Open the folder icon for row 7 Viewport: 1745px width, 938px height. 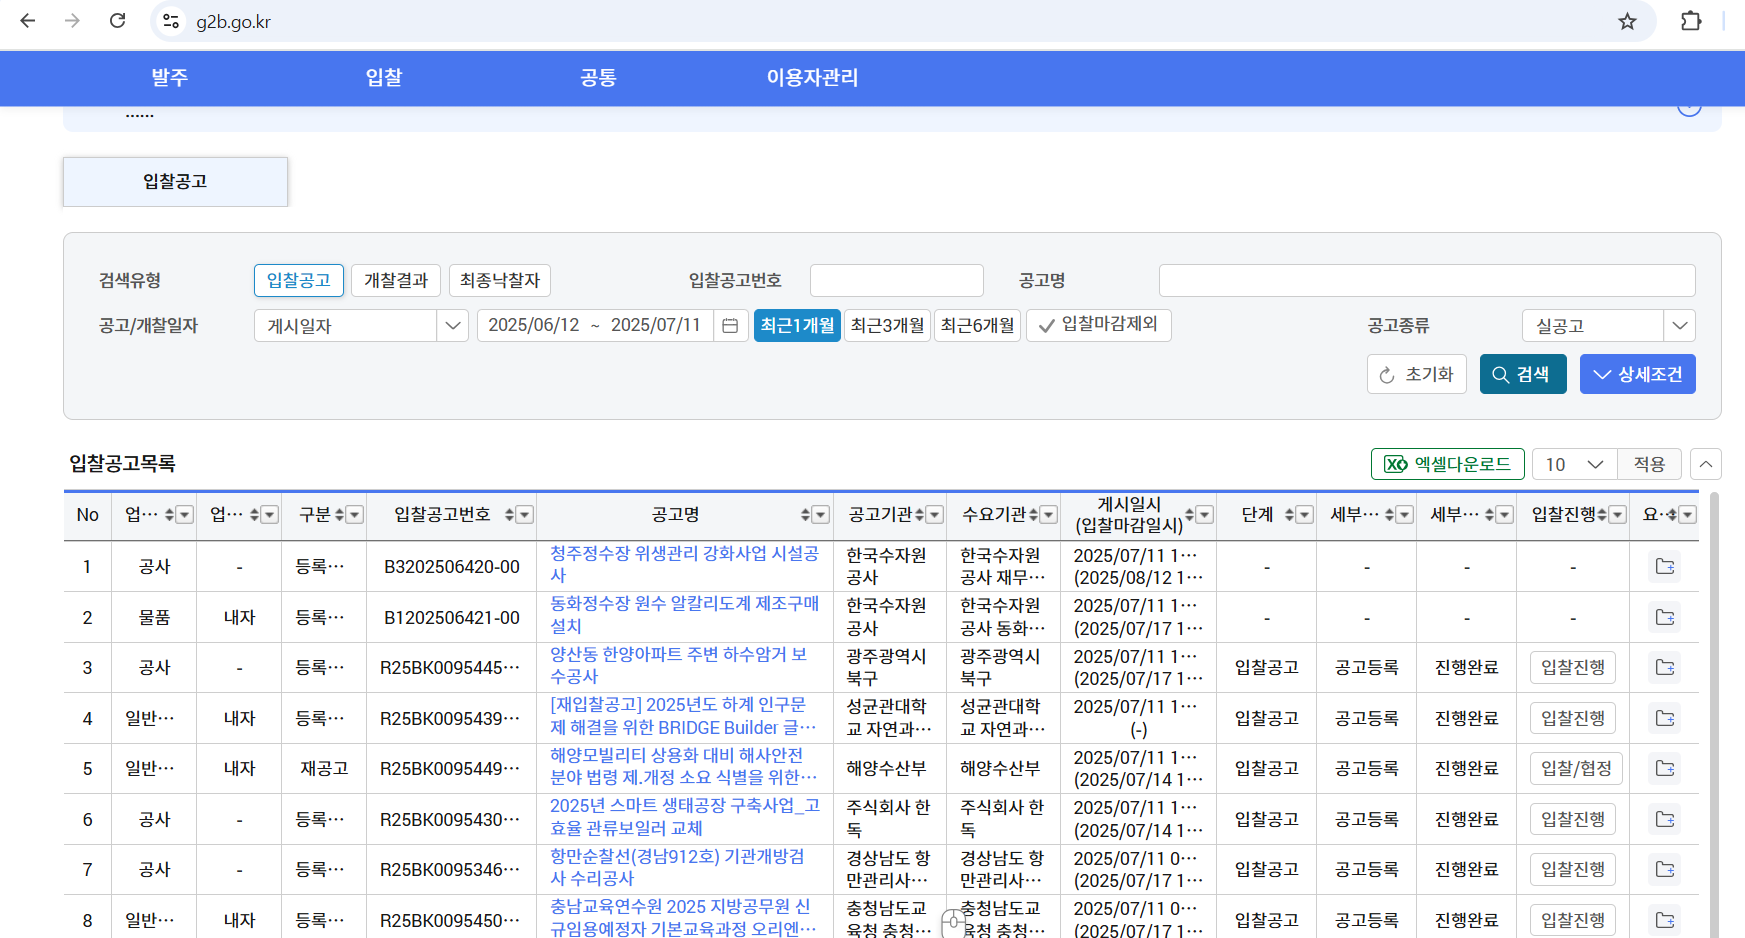click(x=1664, y=869)
